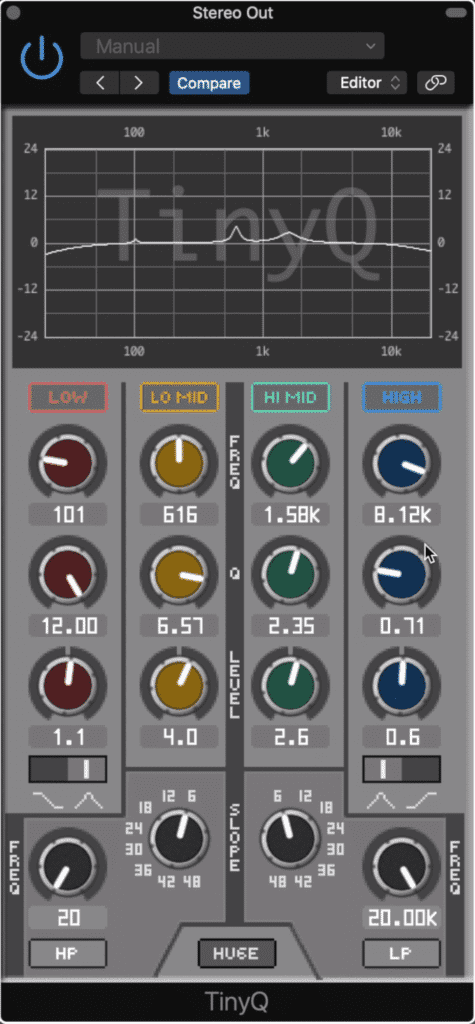Viewport: 475px width, 1024px height.
Task: Select low shelf shape icon under LOW
Action: click(x=47, y=801)
